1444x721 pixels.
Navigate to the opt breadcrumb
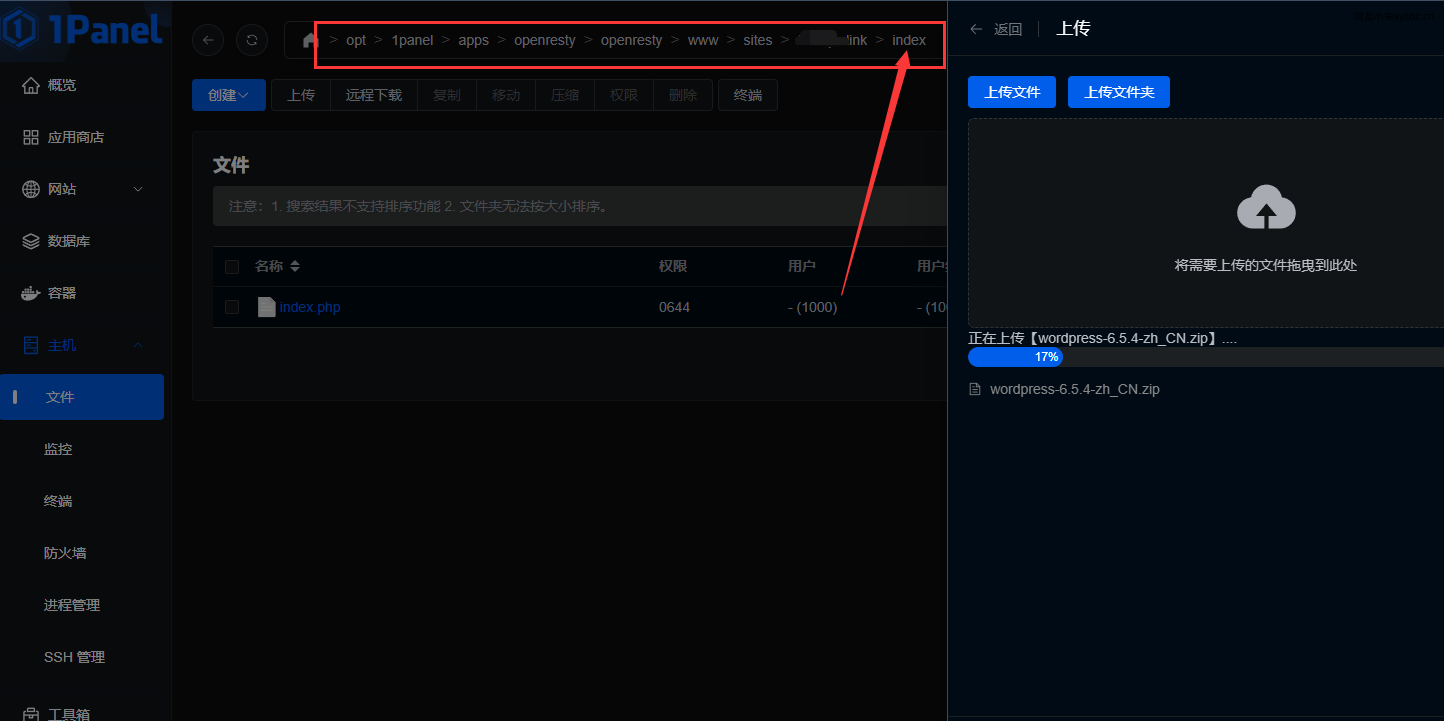pos(356,40)
